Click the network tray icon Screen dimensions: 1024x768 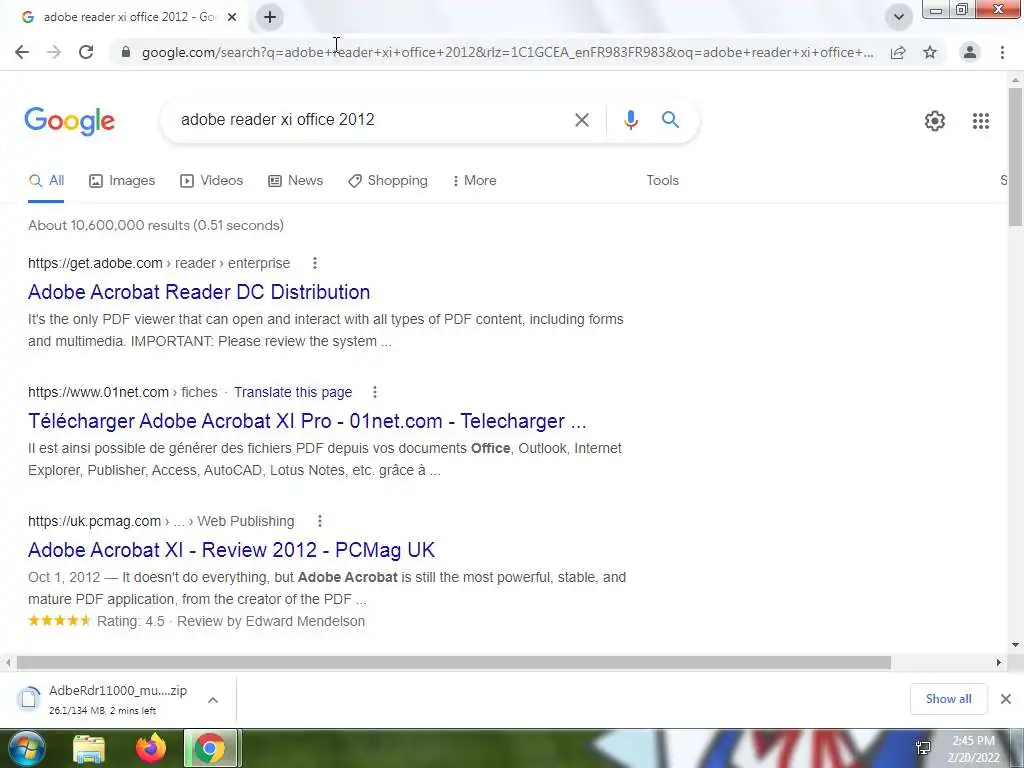click(x=923, y=748)
